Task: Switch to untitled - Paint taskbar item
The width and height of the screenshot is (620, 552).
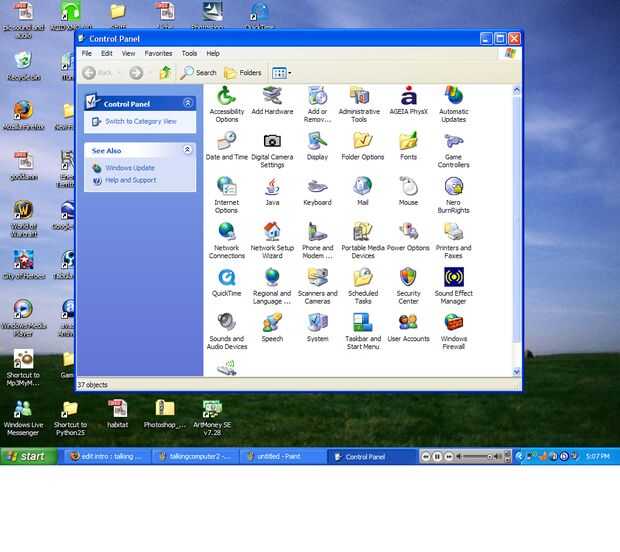Action: click(281, 457)
